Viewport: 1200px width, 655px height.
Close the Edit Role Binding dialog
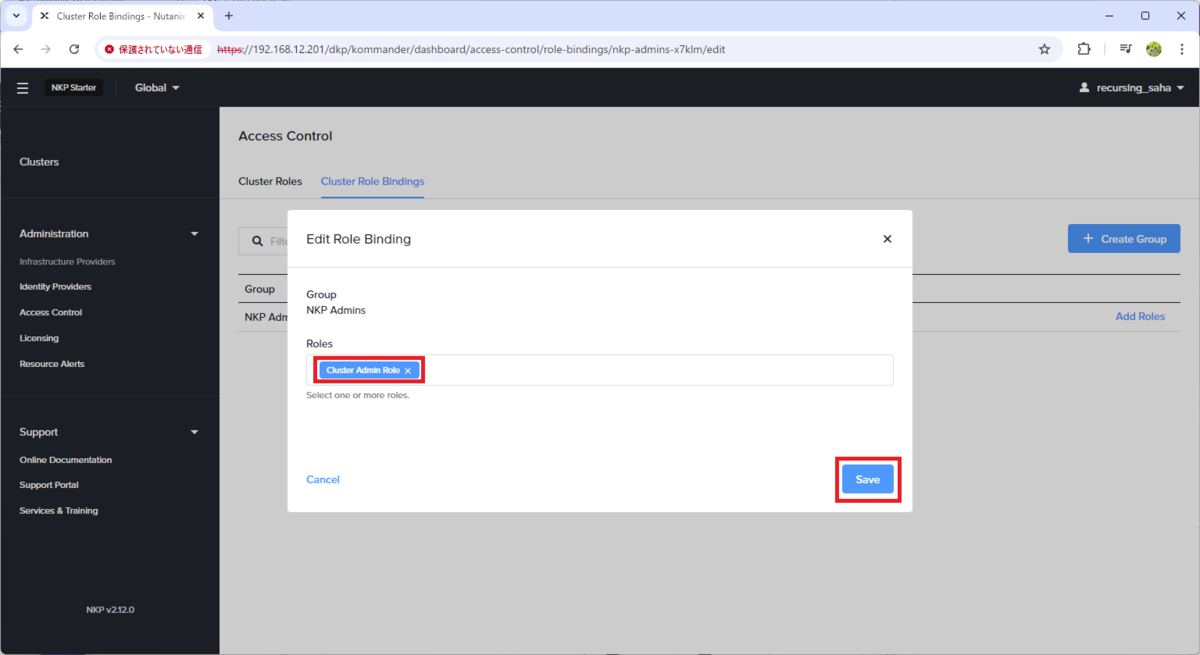887,239
